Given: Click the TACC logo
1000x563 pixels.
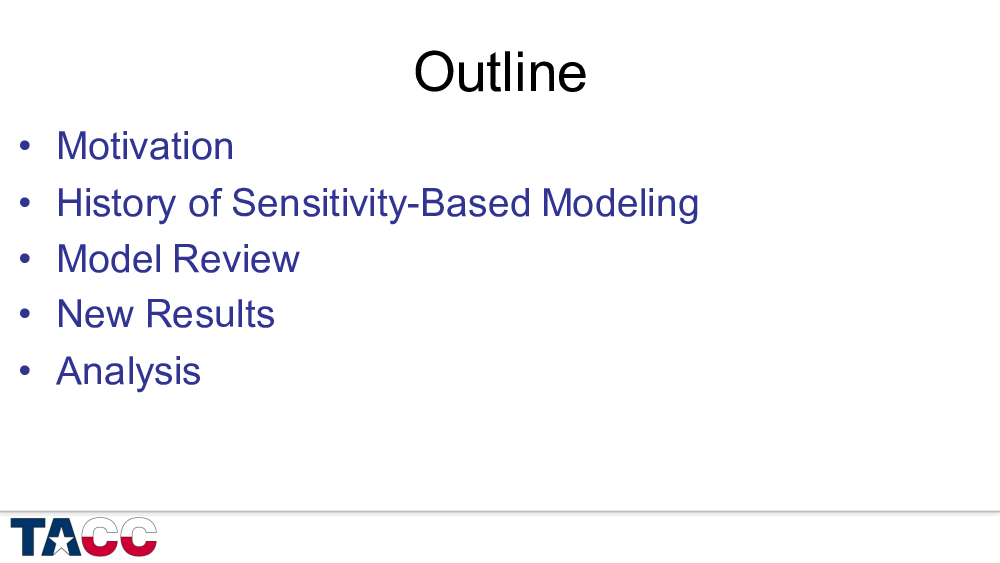Looking at the screenshot, I should coord(84,537).
